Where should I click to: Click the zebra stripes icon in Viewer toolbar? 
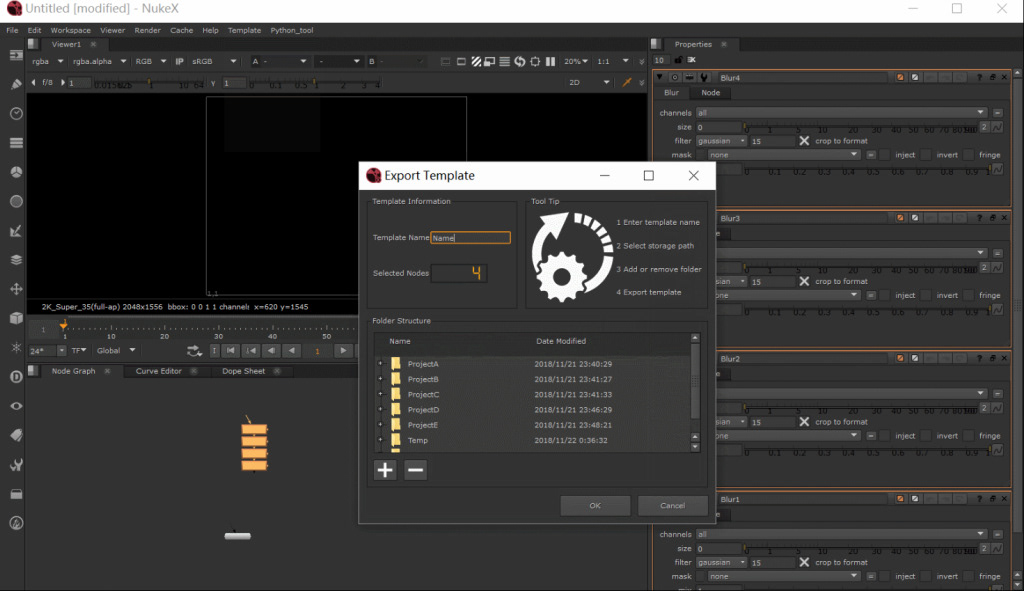point(476,61)
